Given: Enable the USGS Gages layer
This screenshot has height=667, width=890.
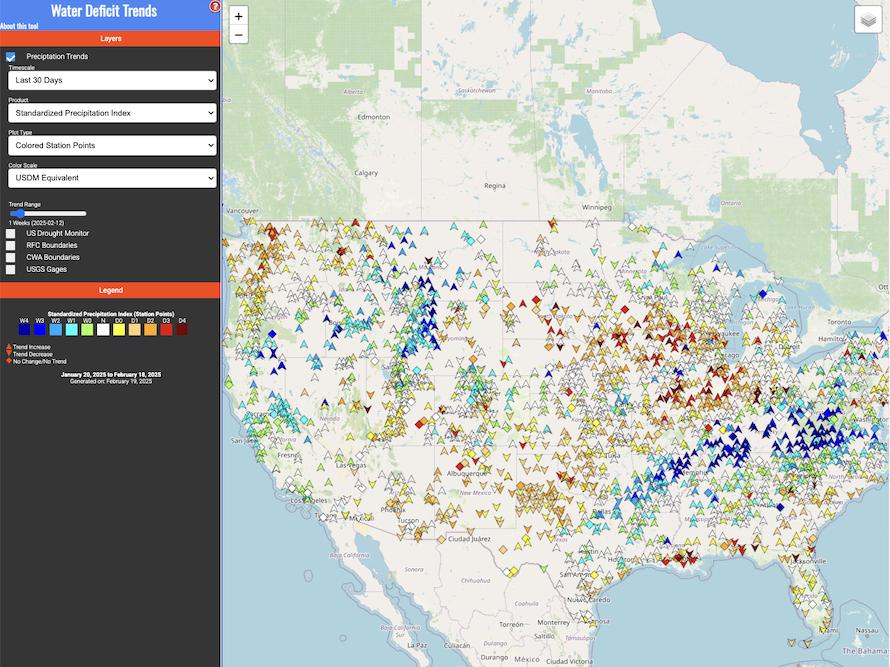Looking at the screenshot, I should coord(10,269).
